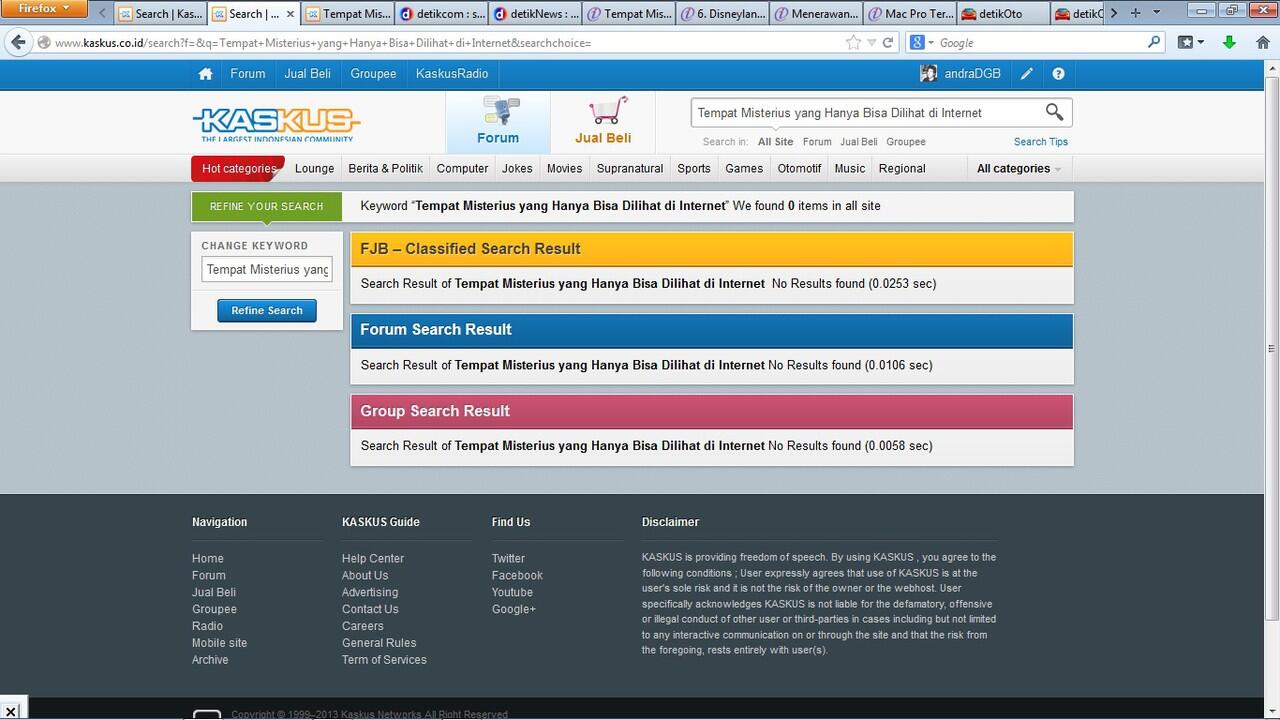
Task: Click the magnifier search icon
Action: pos(1054,112)
